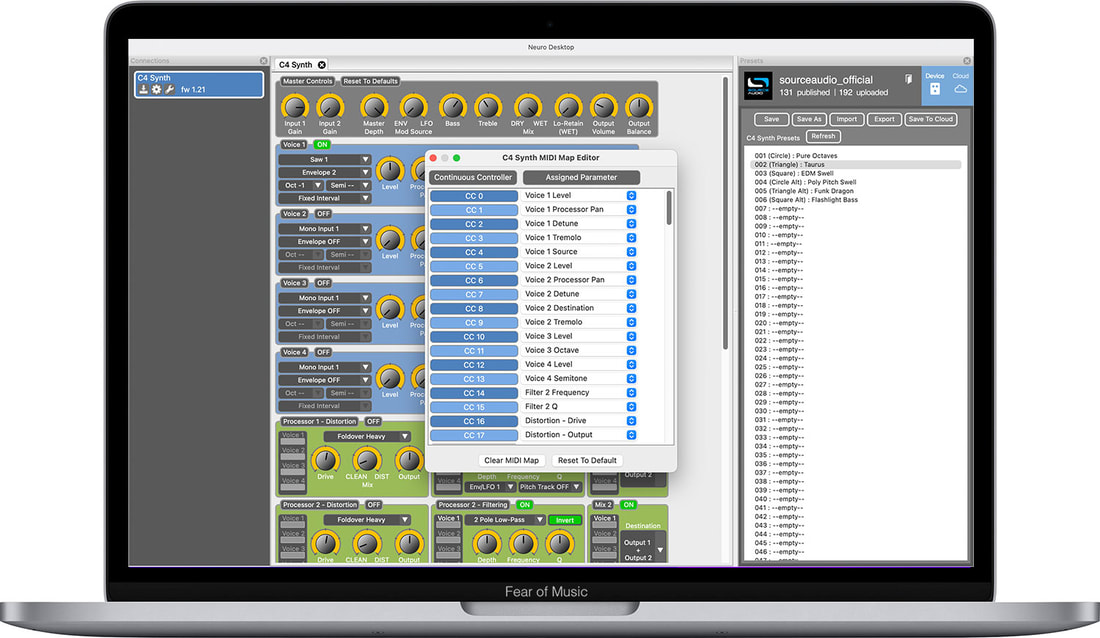This screenshot has width=1100, height=638.
Task: Click Processor 2 Filtering Q knob
Action: pyautogui.click(x=559, y=543)
